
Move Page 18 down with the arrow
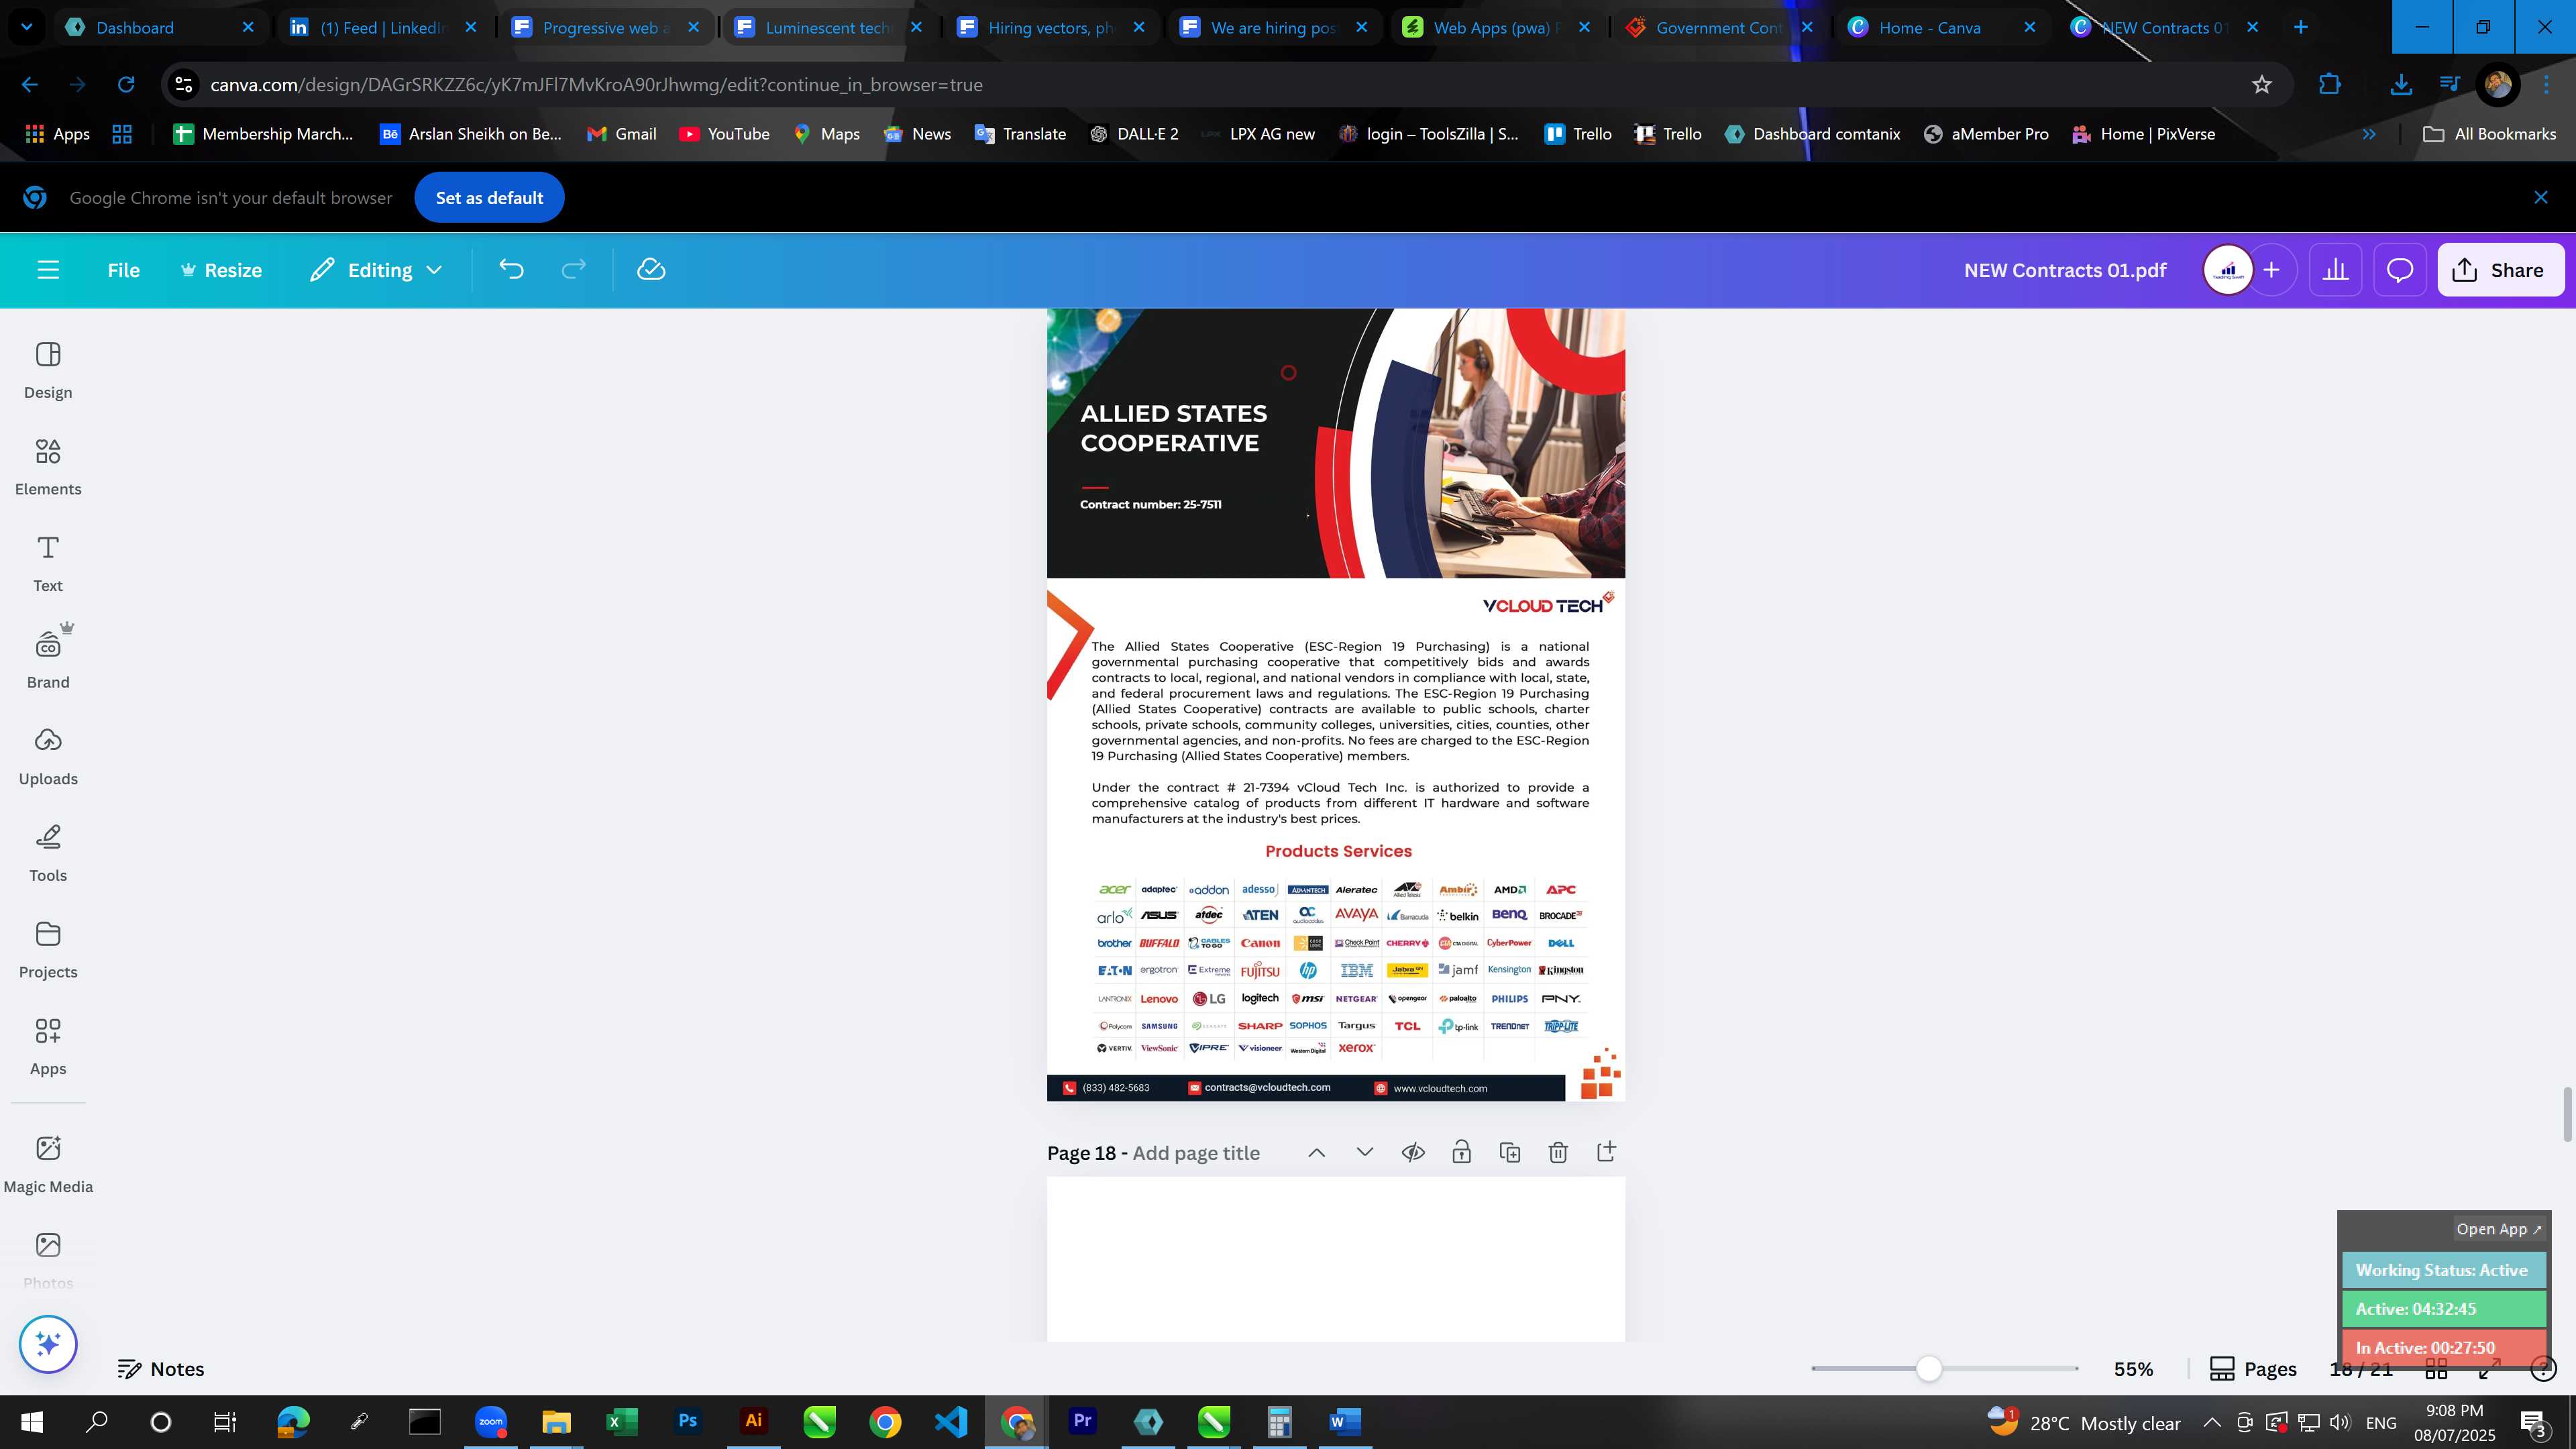click(1365, 1153)
